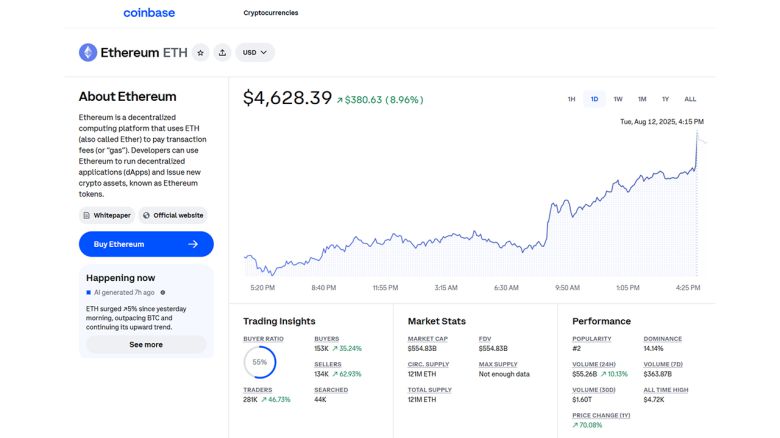Viewport: 780px width, 438px height.
Task: Click See more in Happening now
Action: tap(146, 344)
